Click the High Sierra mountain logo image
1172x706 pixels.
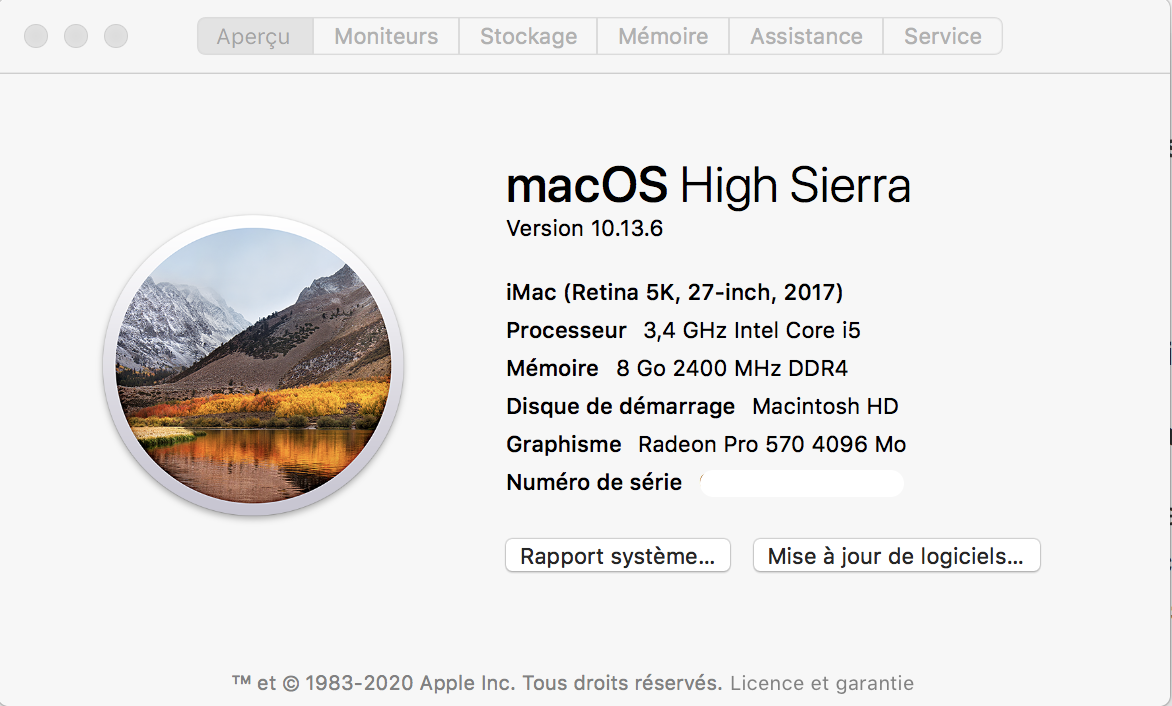coord(253,366)
